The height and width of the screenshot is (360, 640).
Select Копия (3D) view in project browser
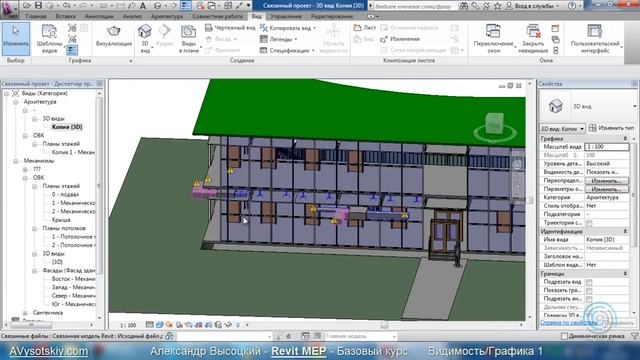pyautogui.click(x=67, y=127)
